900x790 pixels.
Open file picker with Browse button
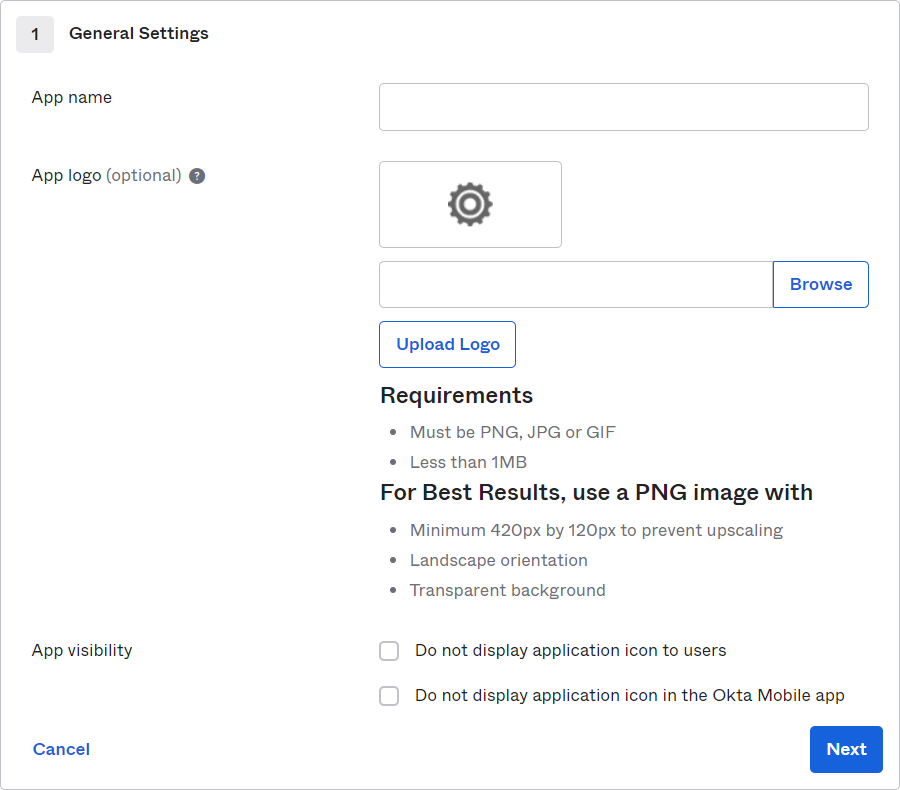click(821, 285)
